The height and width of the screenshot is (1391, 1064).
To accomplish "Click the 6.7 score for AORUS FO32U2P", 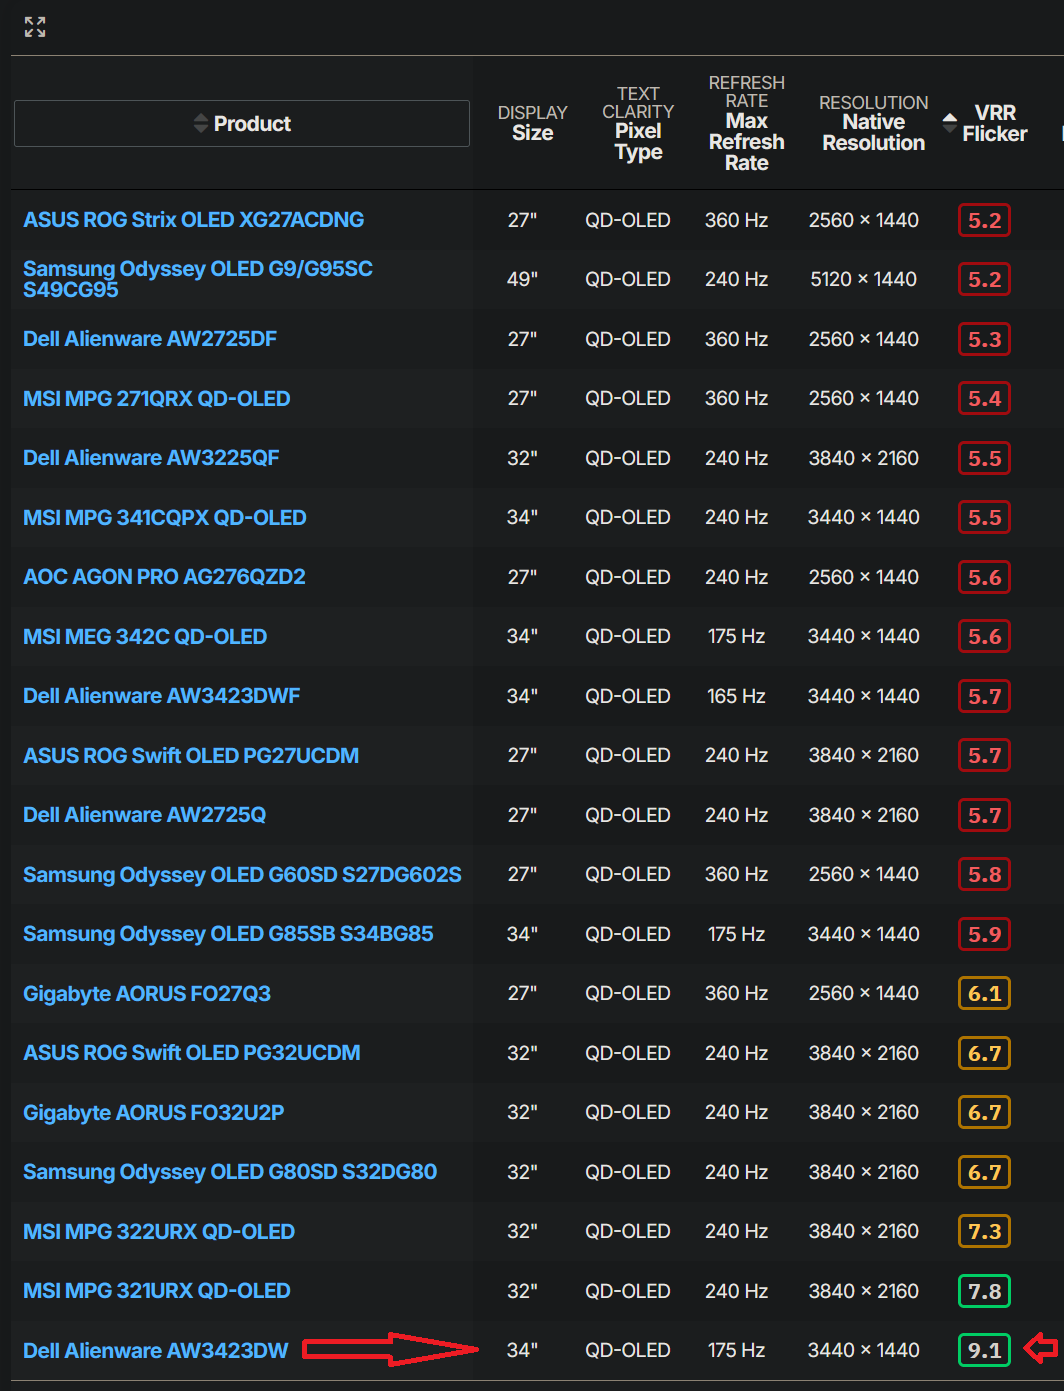I will click(x=984, y=1112).
